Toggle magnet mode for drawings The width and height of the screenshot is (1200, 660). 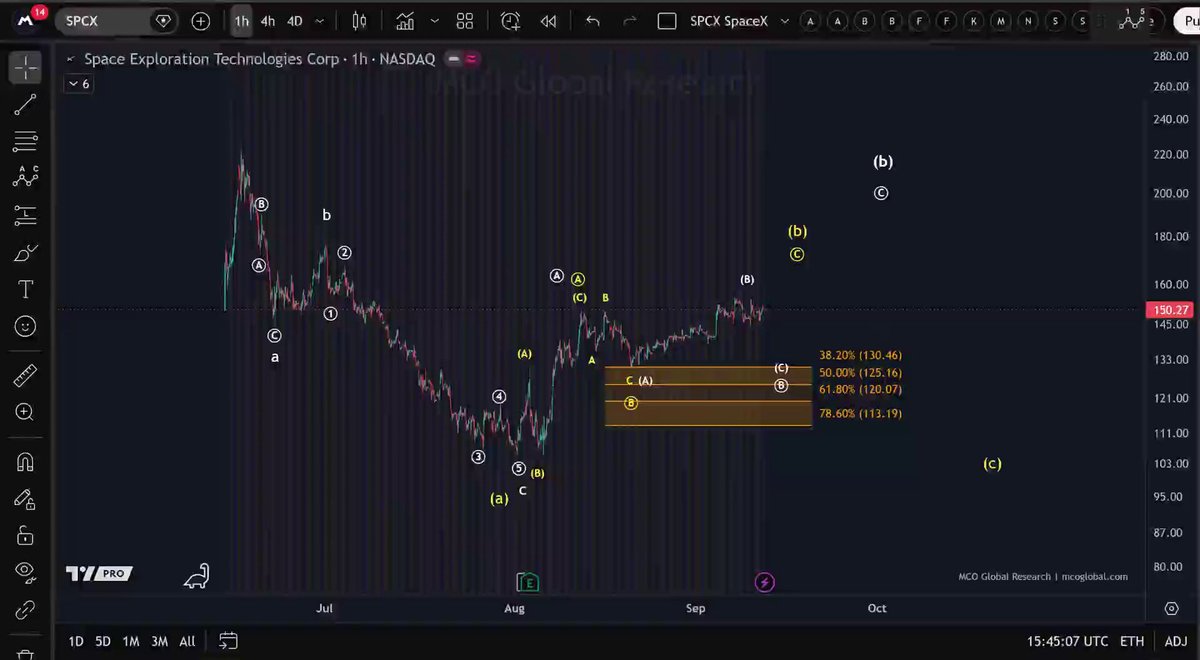[25, 462]
